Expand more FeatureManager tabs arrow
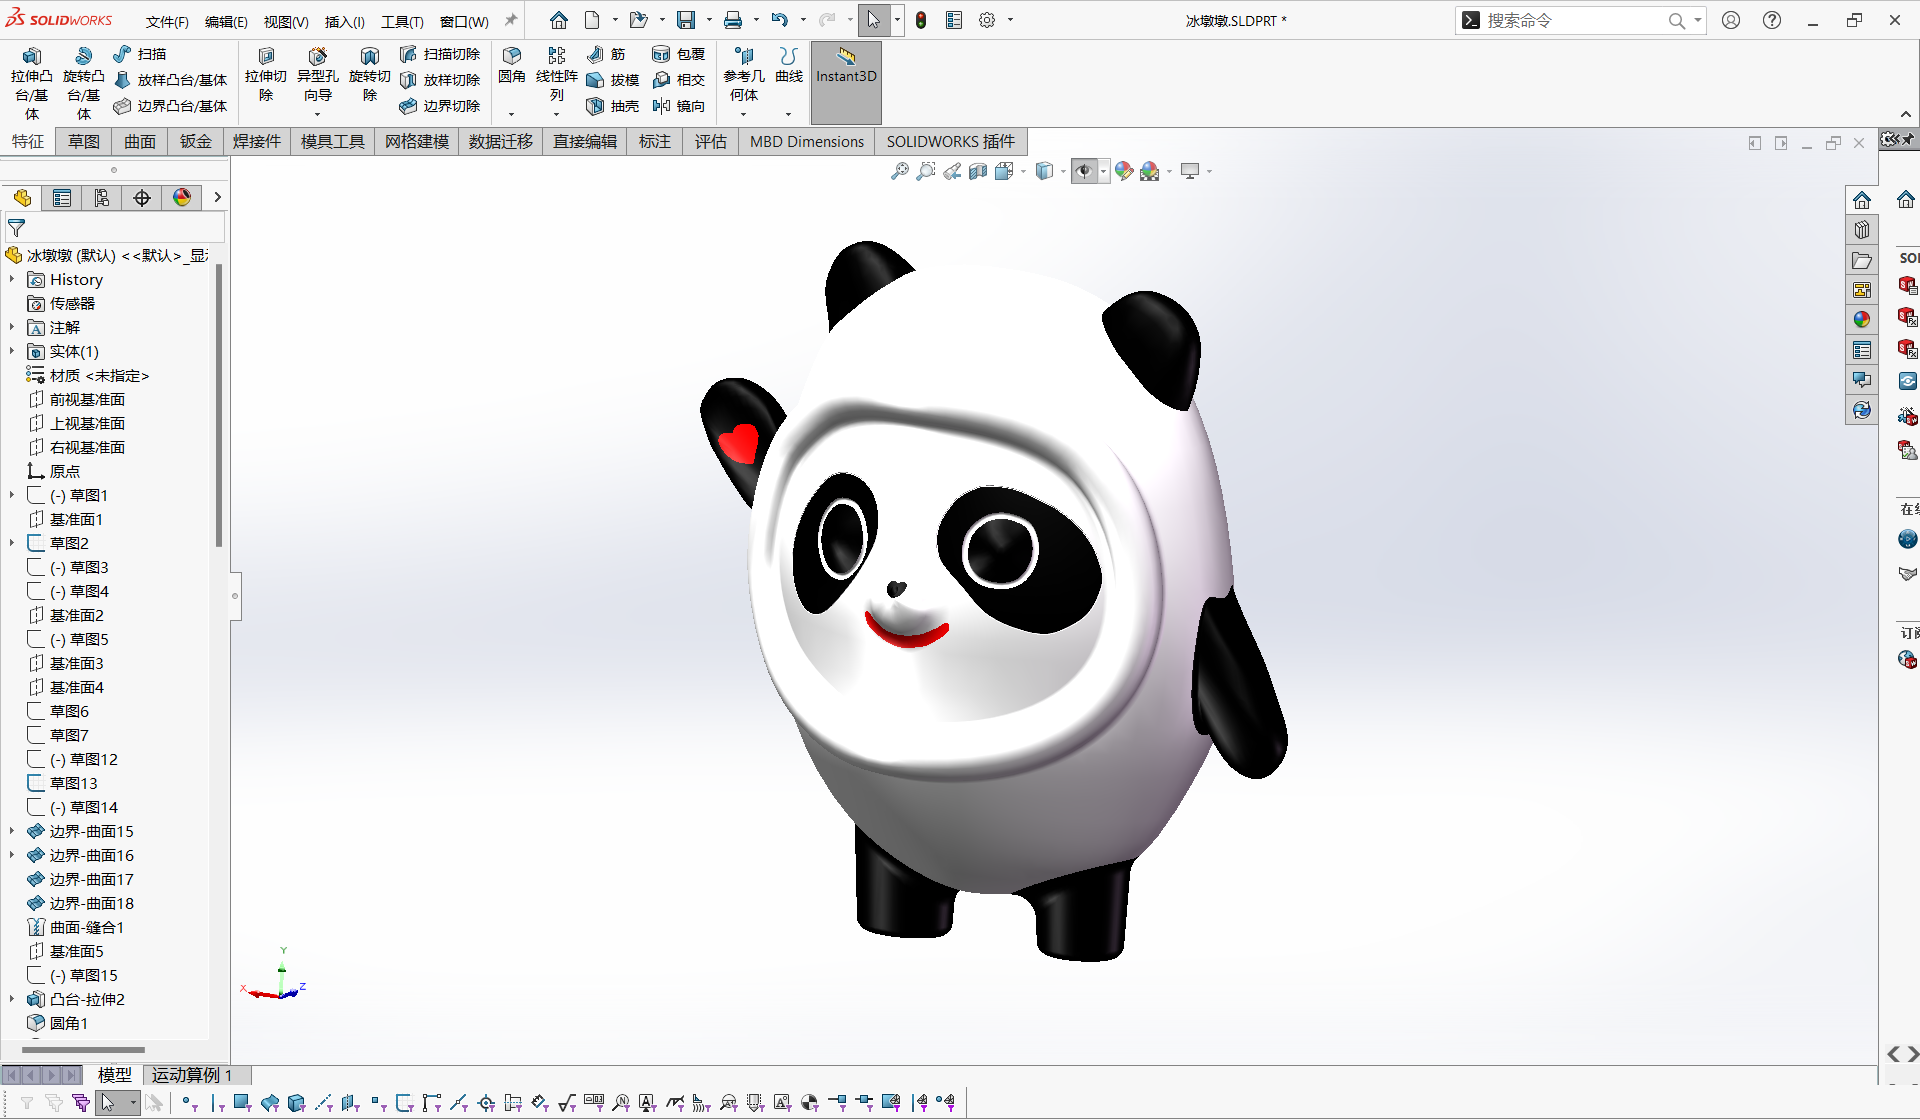The height and width of the screenshot is (1120, 1920). 217,198
